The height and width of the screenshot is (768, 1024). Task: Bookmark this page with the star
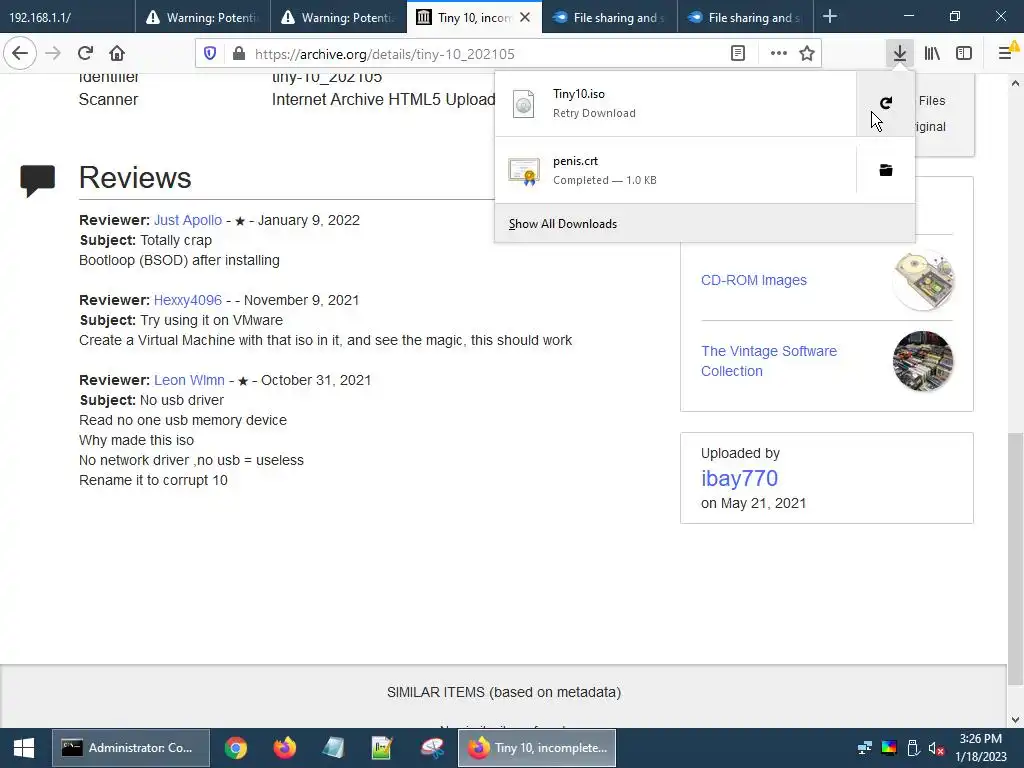pyautogui.click(x=807, y=54)
